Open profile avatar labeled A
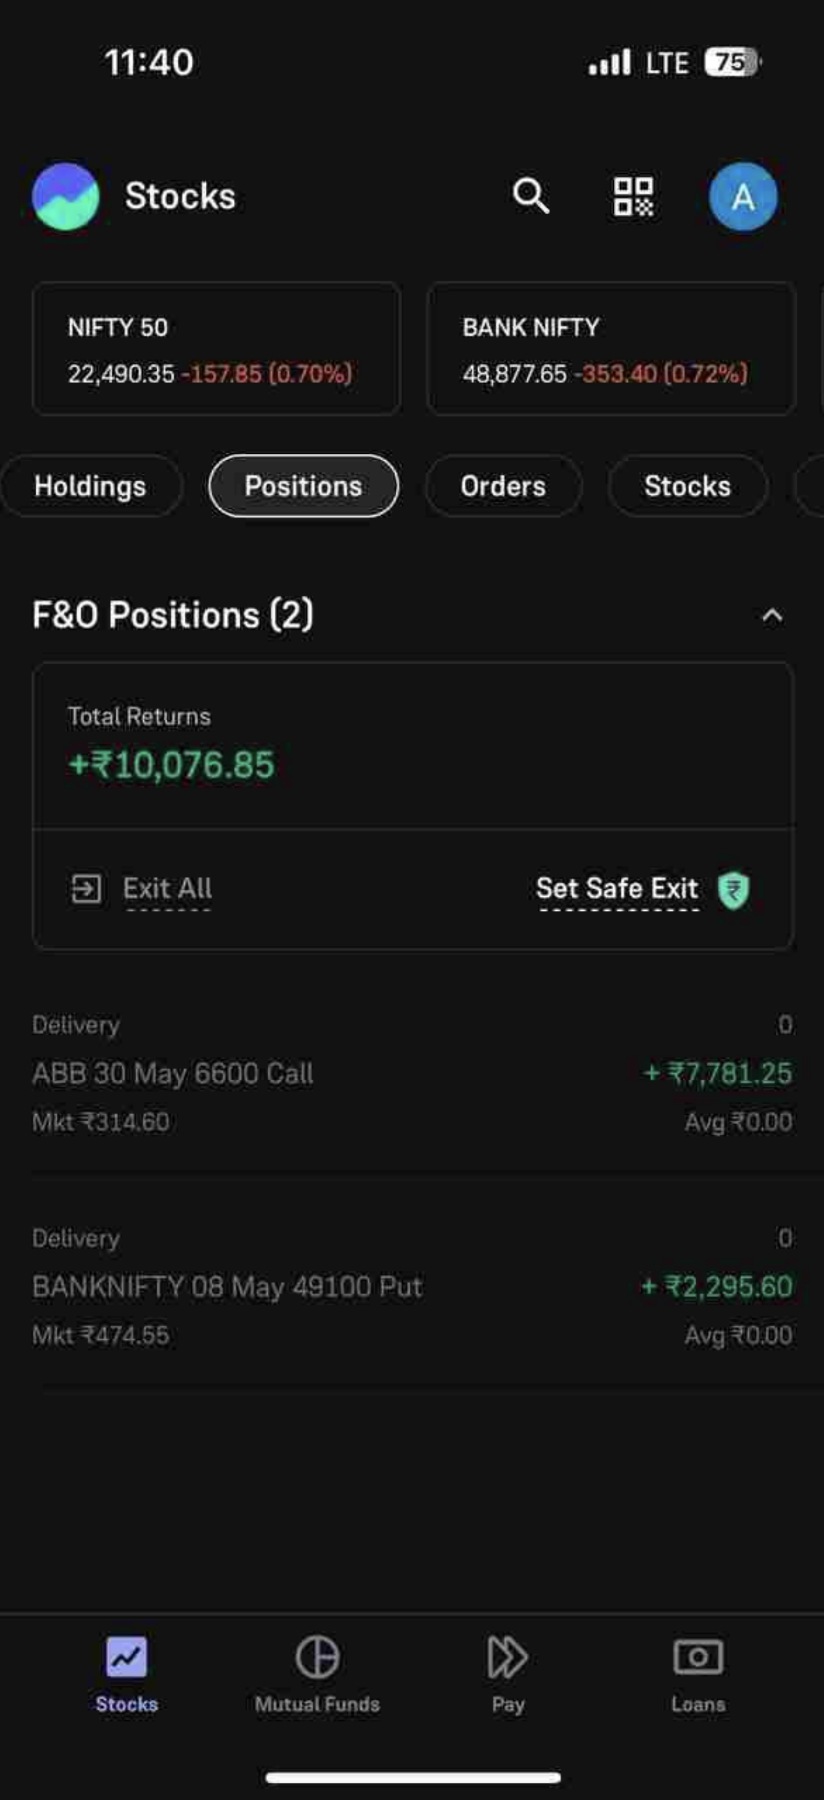This screenshot has height=1800, width=824. click(743, 196)
